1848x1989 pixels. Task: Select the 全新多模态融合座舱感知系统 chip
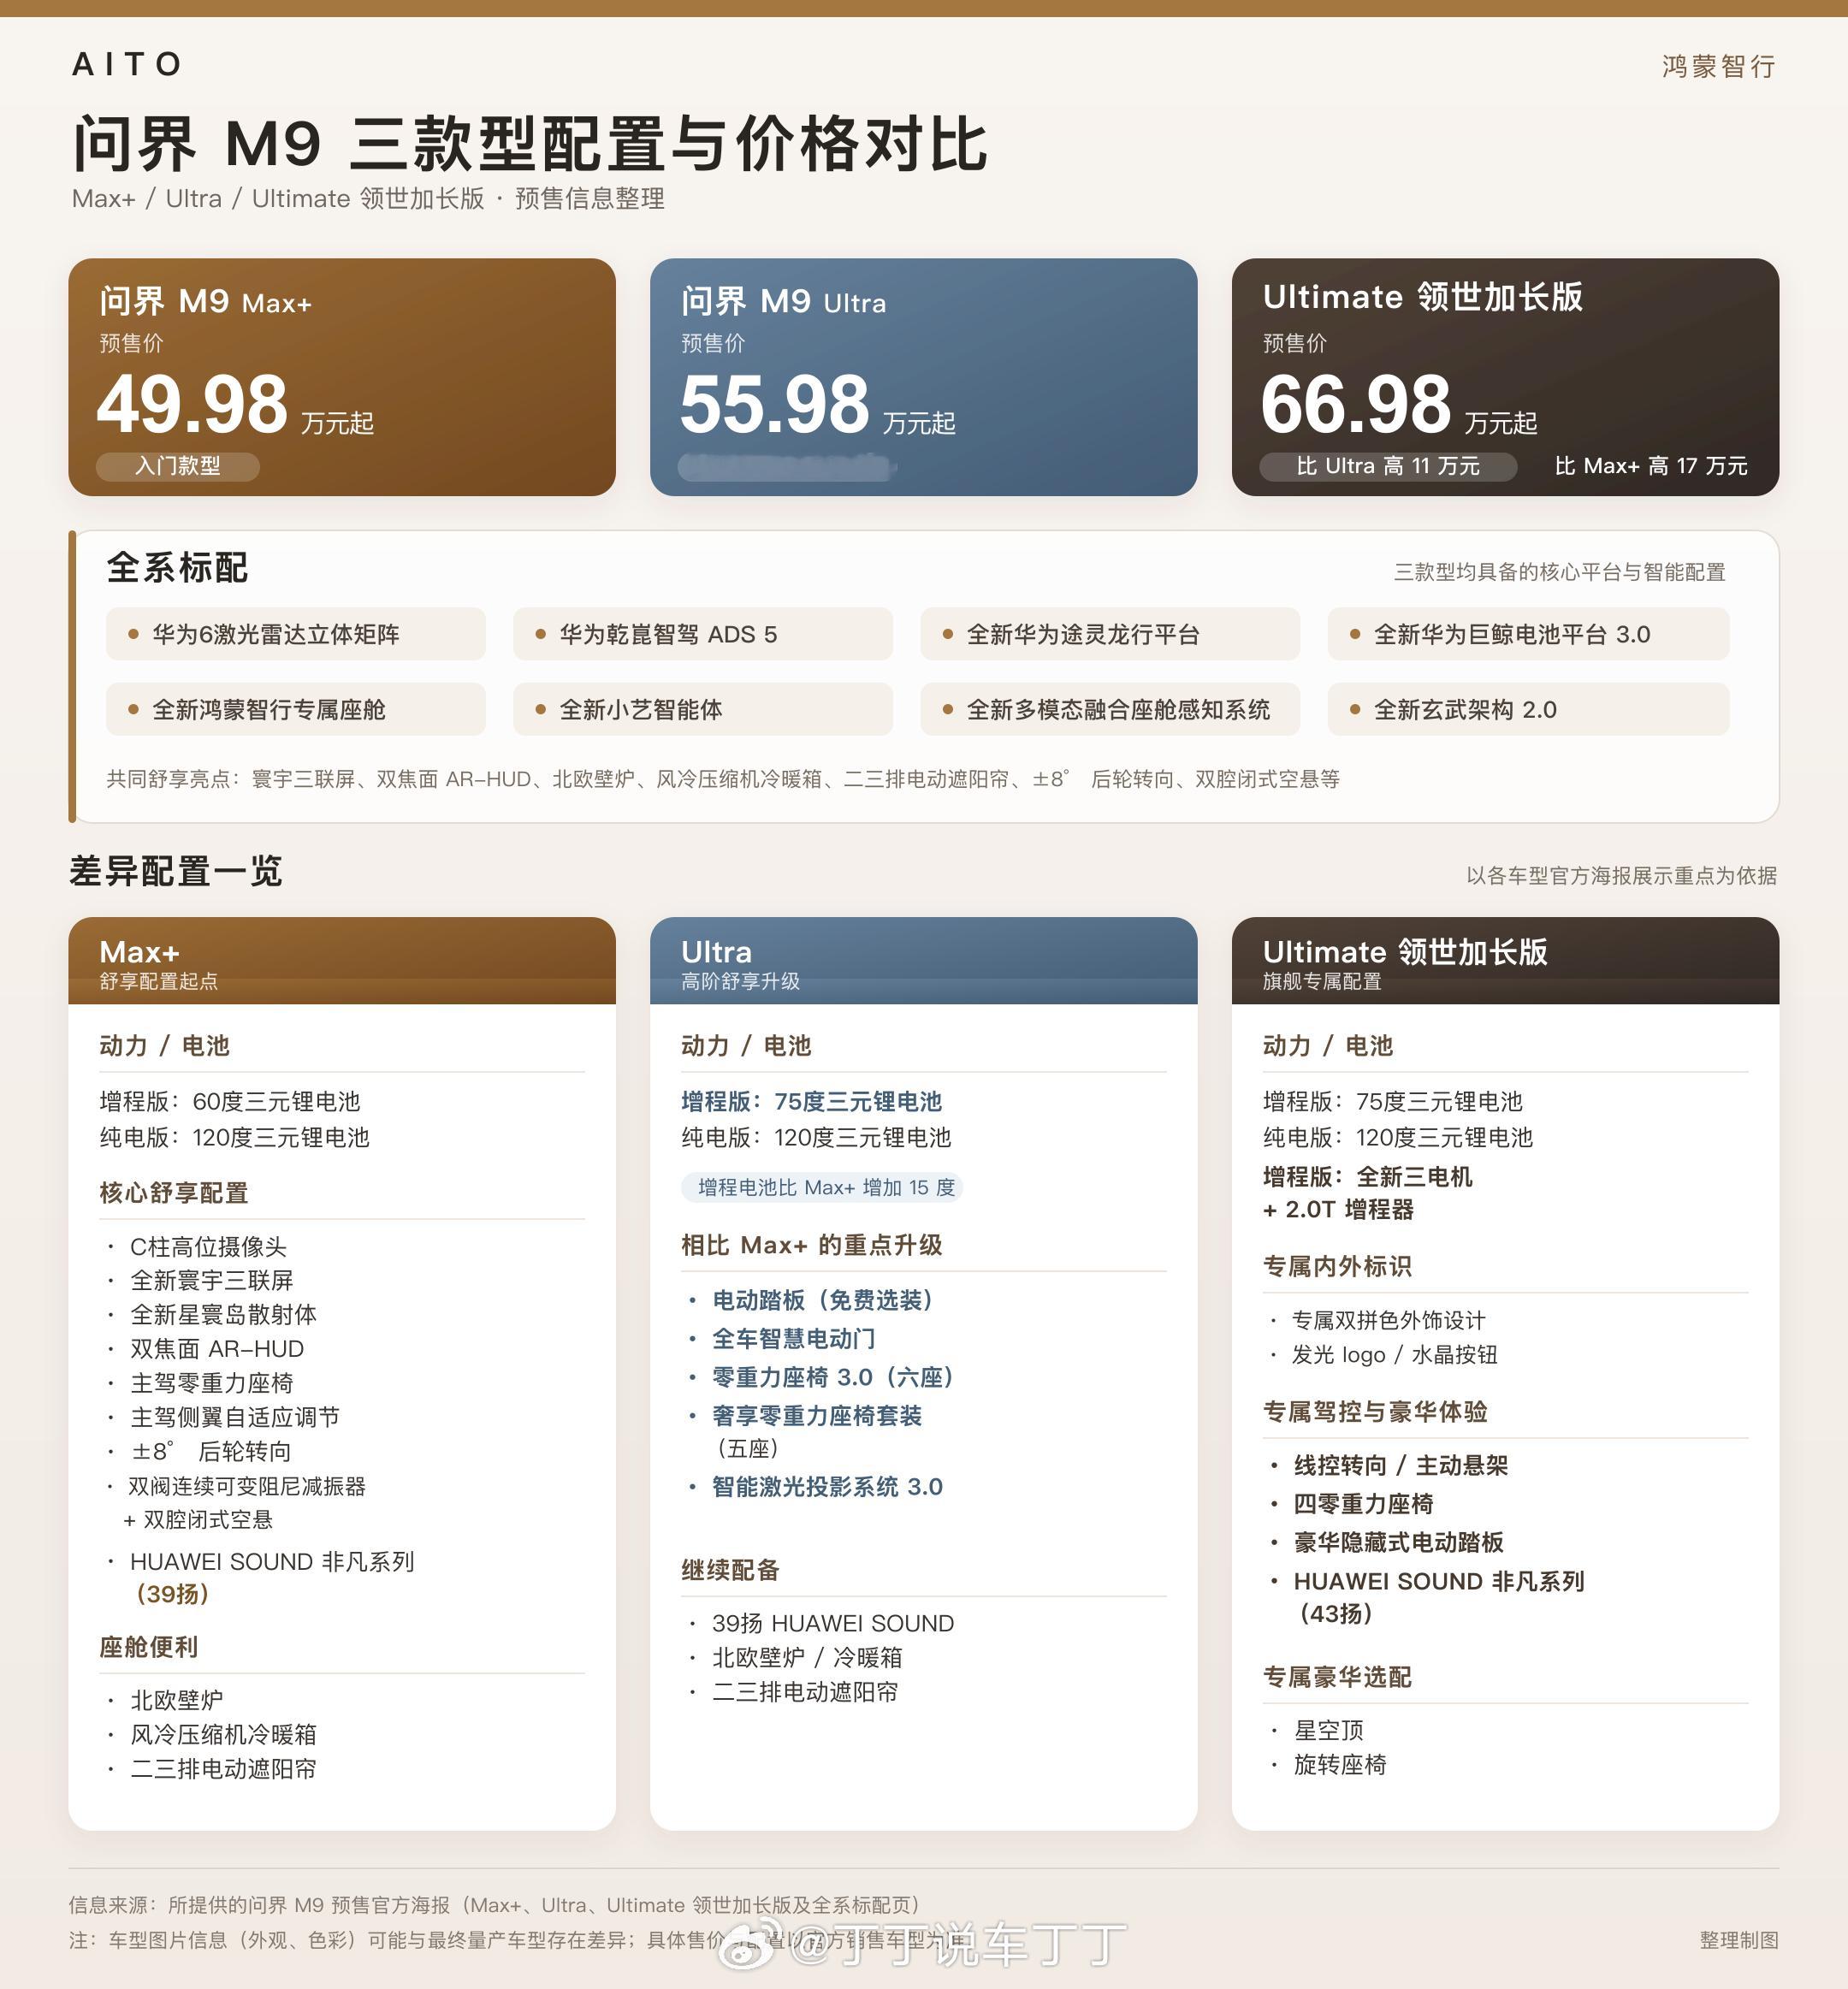coord(1110,710)
